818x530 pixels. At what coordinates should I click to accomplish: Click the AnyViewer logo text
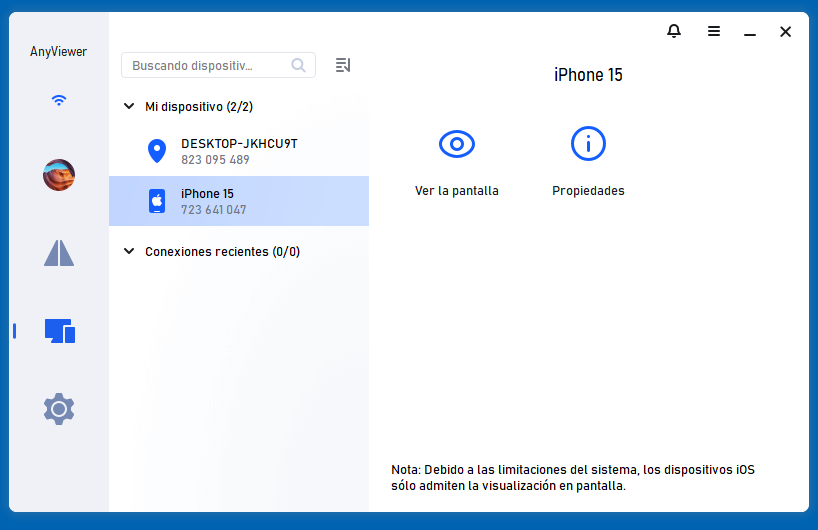[58, 52]
